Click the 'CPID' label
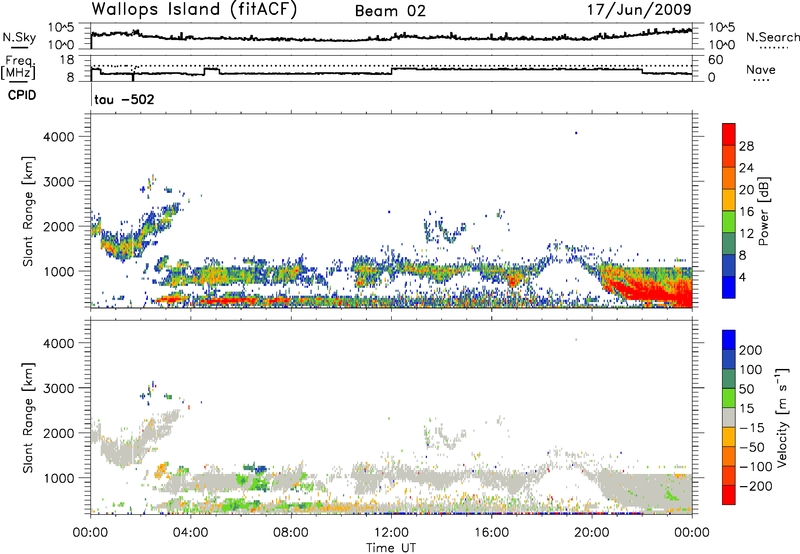This screenshot has height=554, width=800. click(x=22, y=95)
